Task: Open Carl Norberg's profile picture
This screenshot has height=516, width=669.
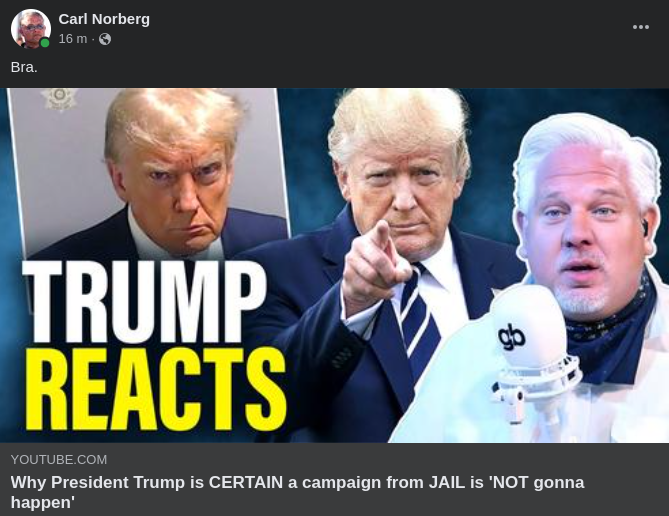Action: click(30, 29)
